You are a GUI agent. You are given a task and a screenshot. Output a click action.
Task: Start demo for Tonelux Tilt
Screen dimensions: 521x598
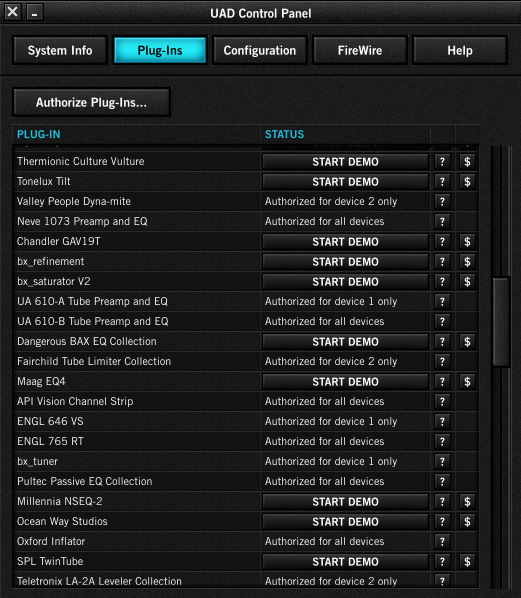pos(346,182)
